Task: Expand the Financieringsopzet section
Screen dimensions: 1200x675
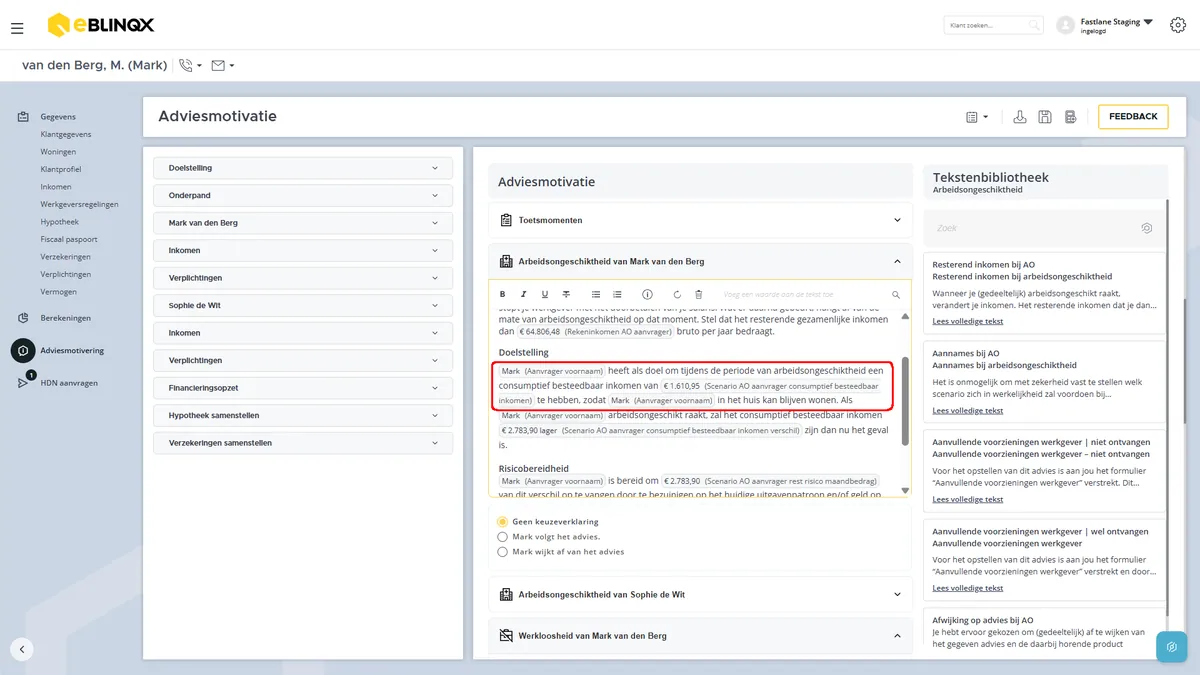Action: coord(303,388)
